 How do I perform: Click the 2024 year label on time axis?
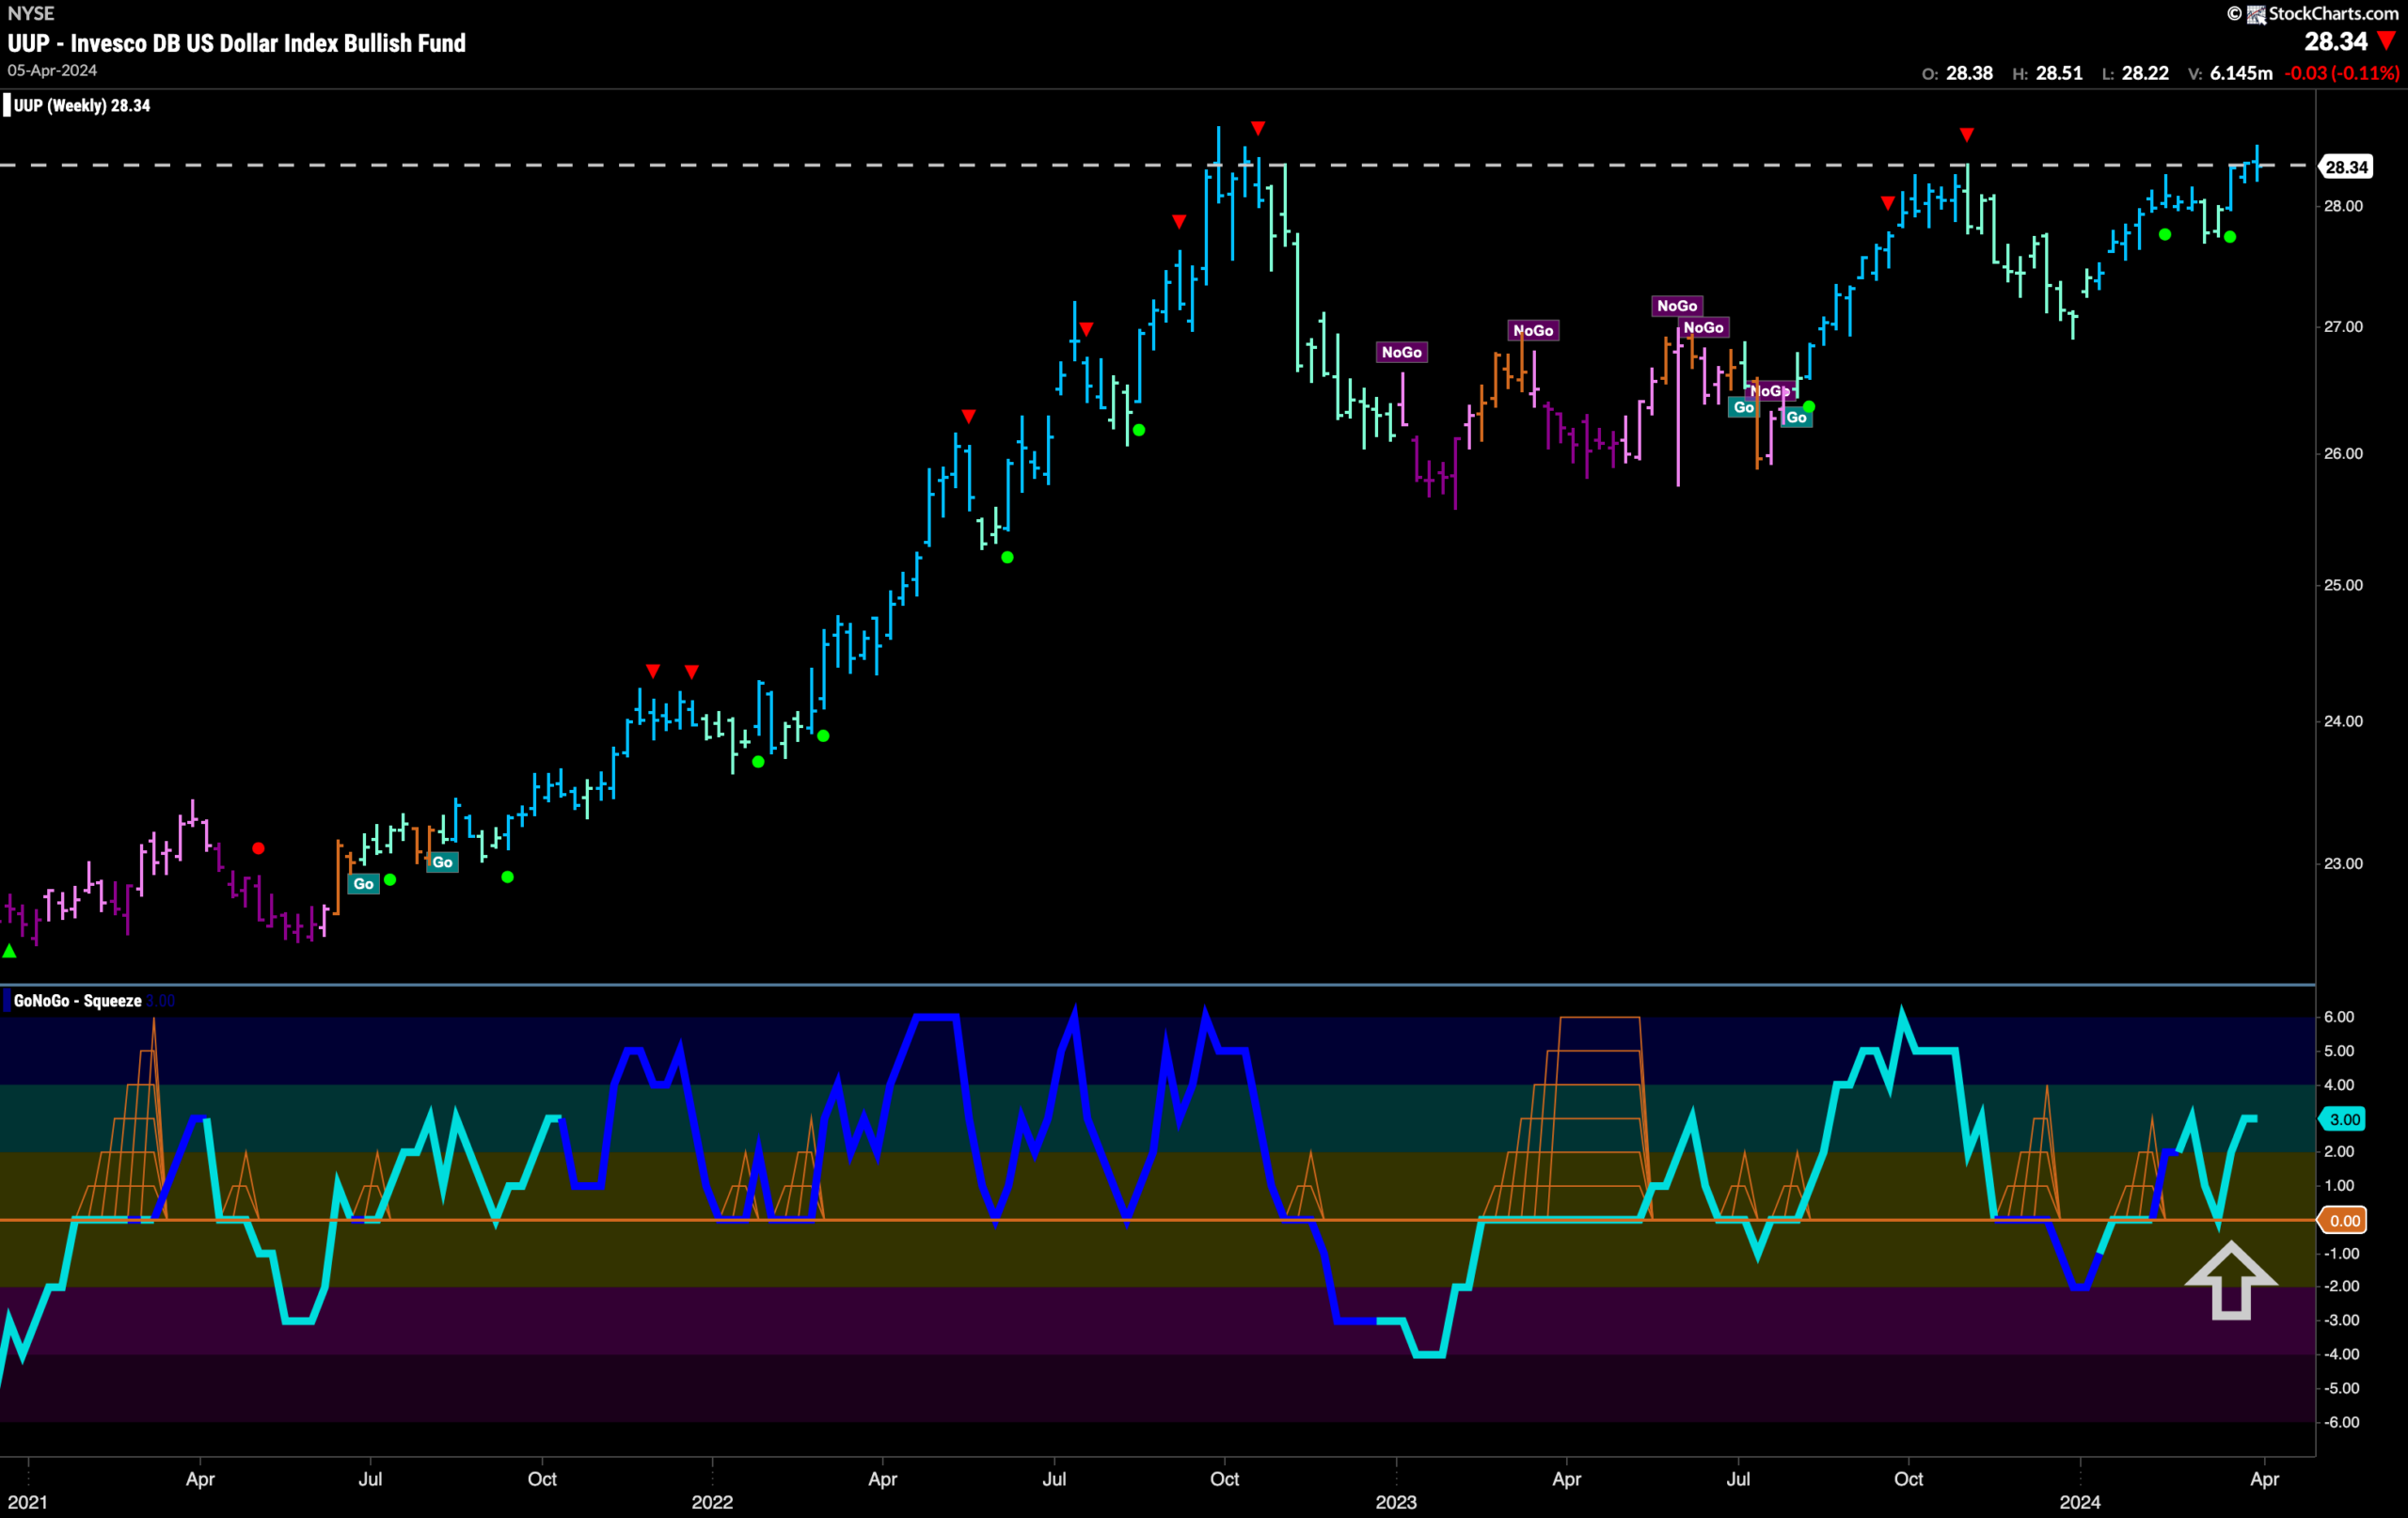click(2080, 1502)
